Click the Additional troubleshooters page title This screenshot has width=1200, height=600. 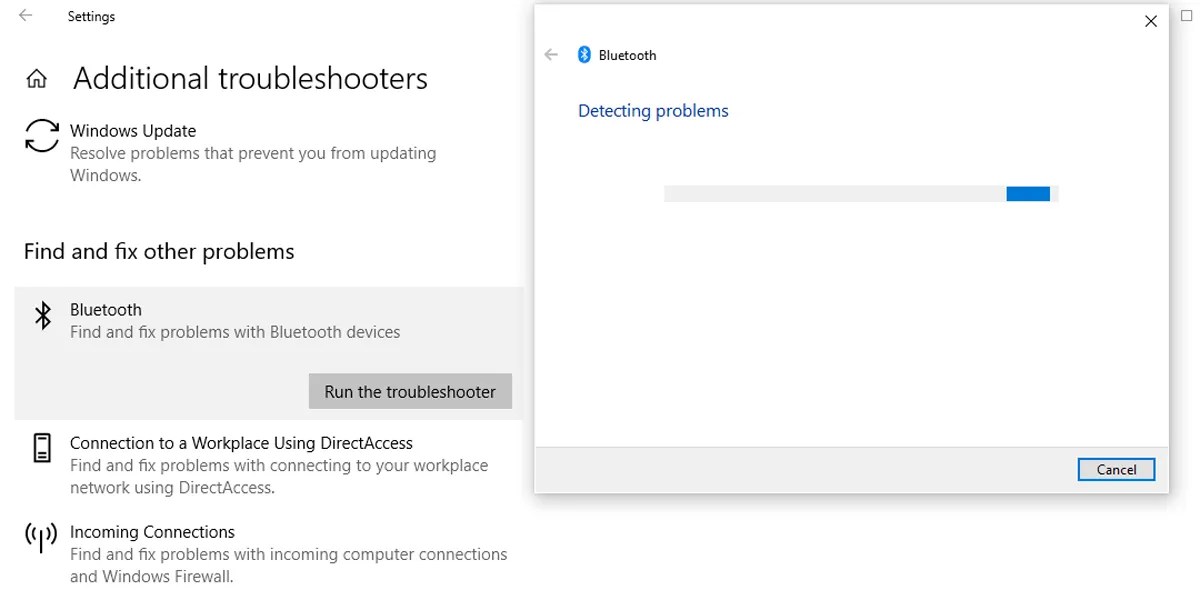[x=249, y=77]
